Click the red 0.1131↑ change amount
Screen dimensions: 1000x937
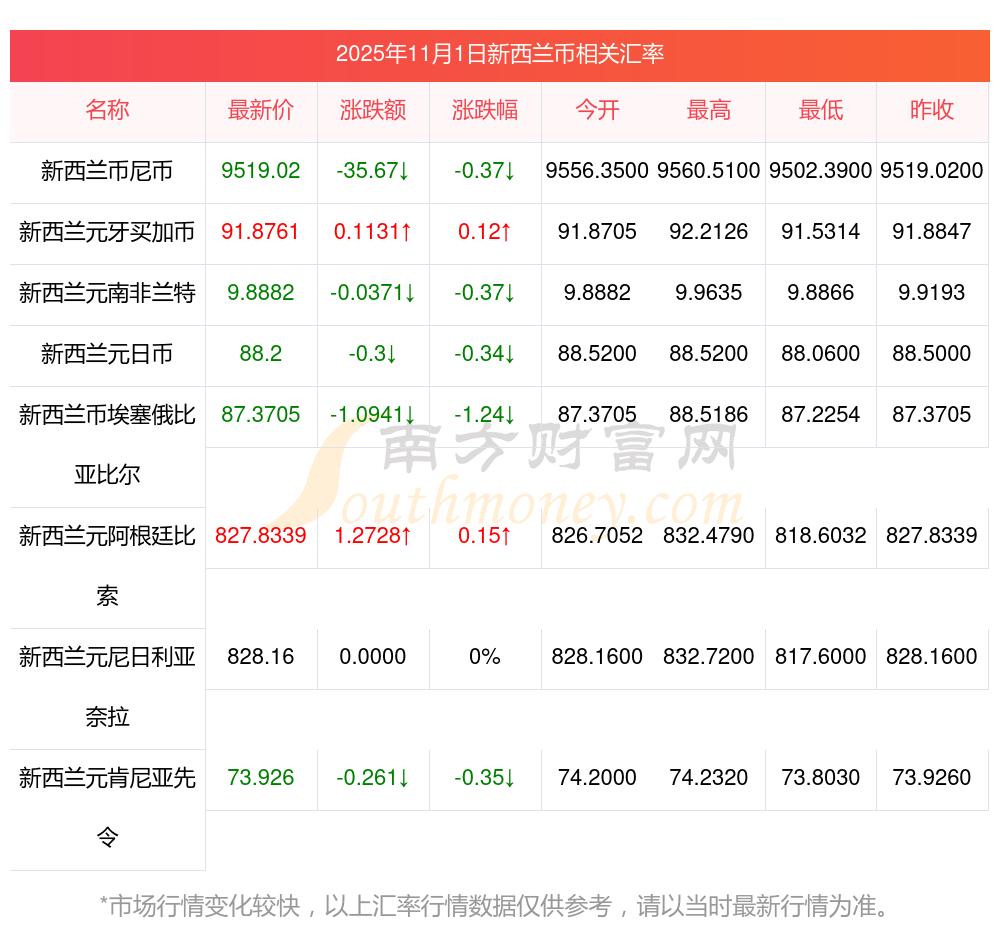pyautogui.click(x=373, y=232)
